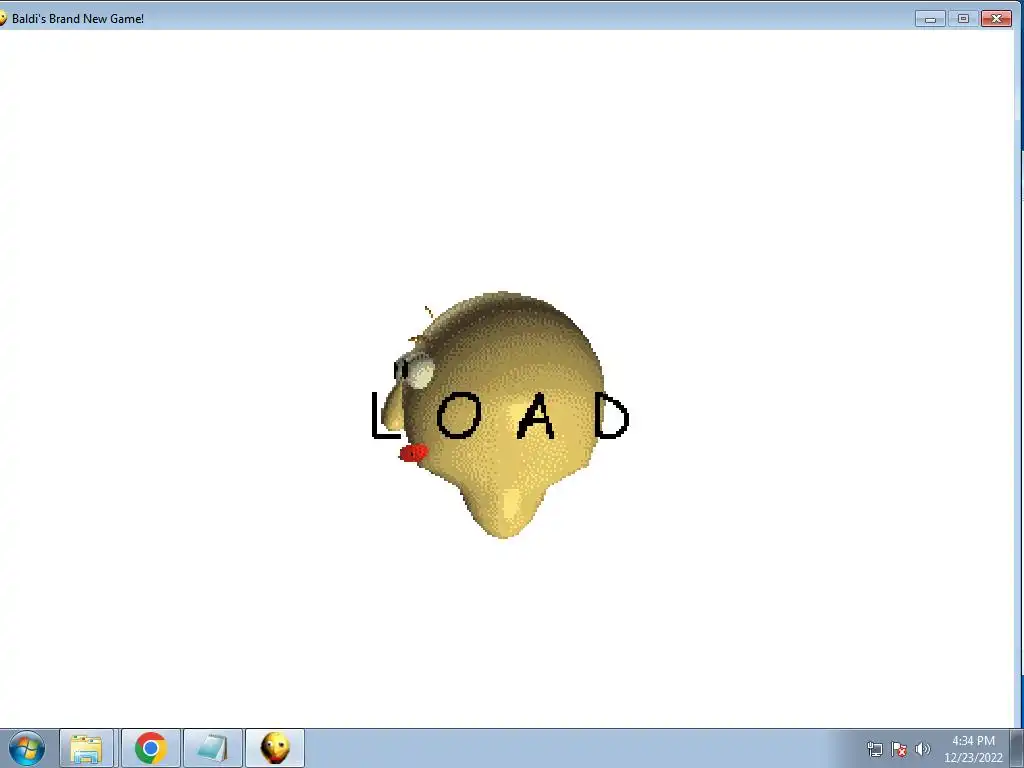Open the Notepad taskbar item

(x=213, y=748)
